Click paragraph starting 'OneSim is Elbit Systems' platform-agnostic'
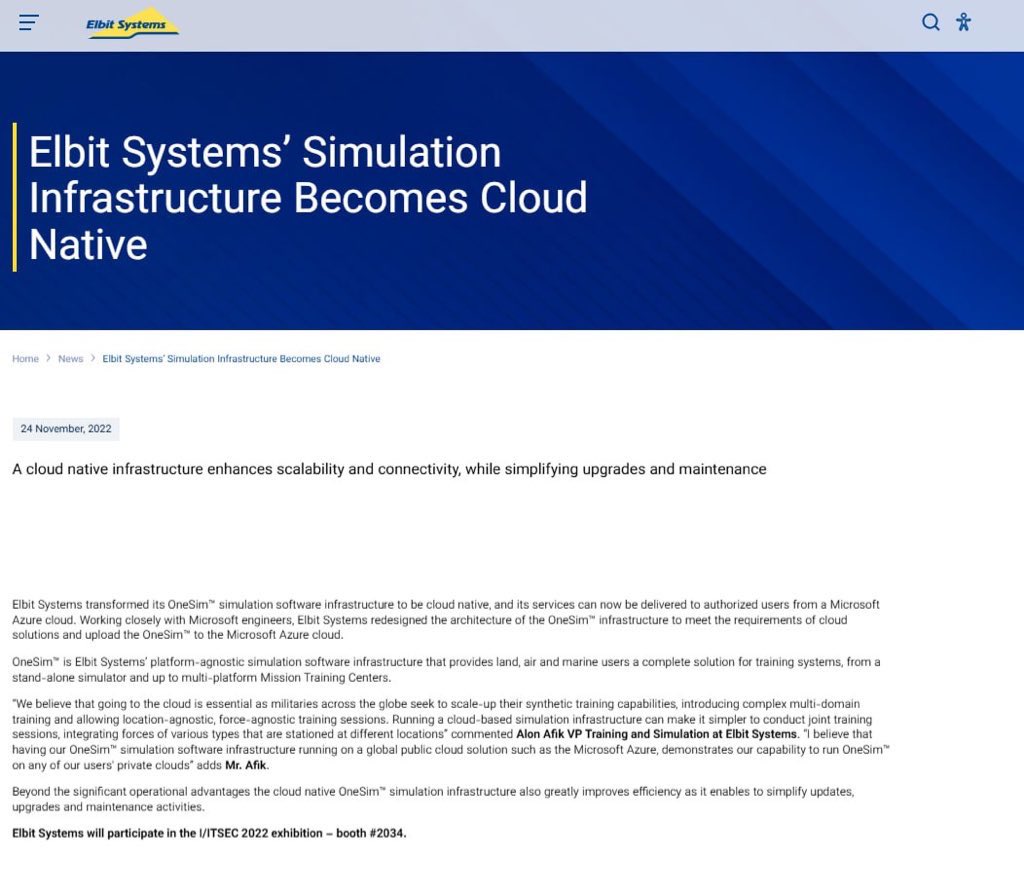This screenshot has height=895, width=1024. click(x=445, y=669)
